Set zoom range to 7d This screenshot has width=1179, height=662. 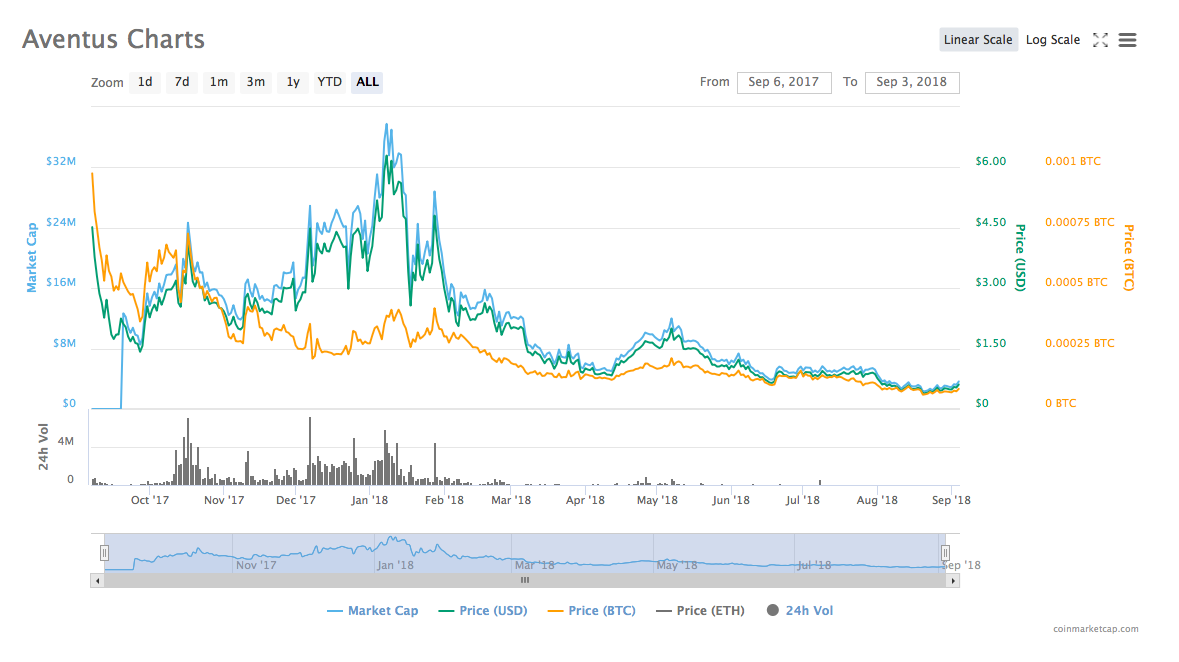pyautogui.click(x=182, y=82)
